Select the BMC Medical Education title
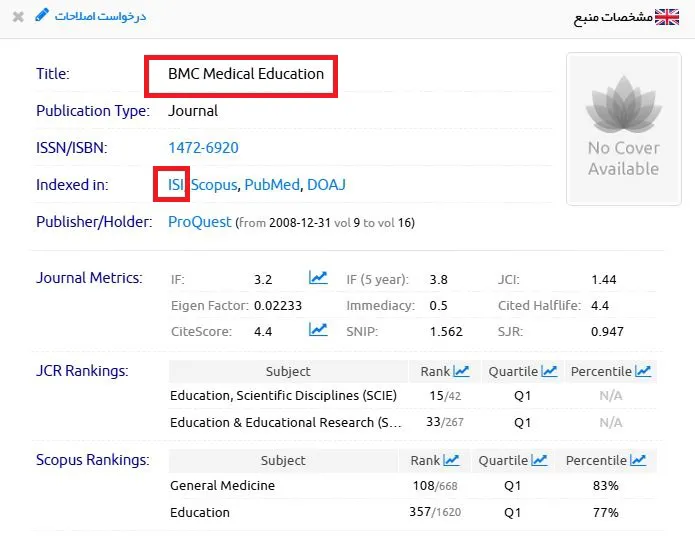 (246, 74)
